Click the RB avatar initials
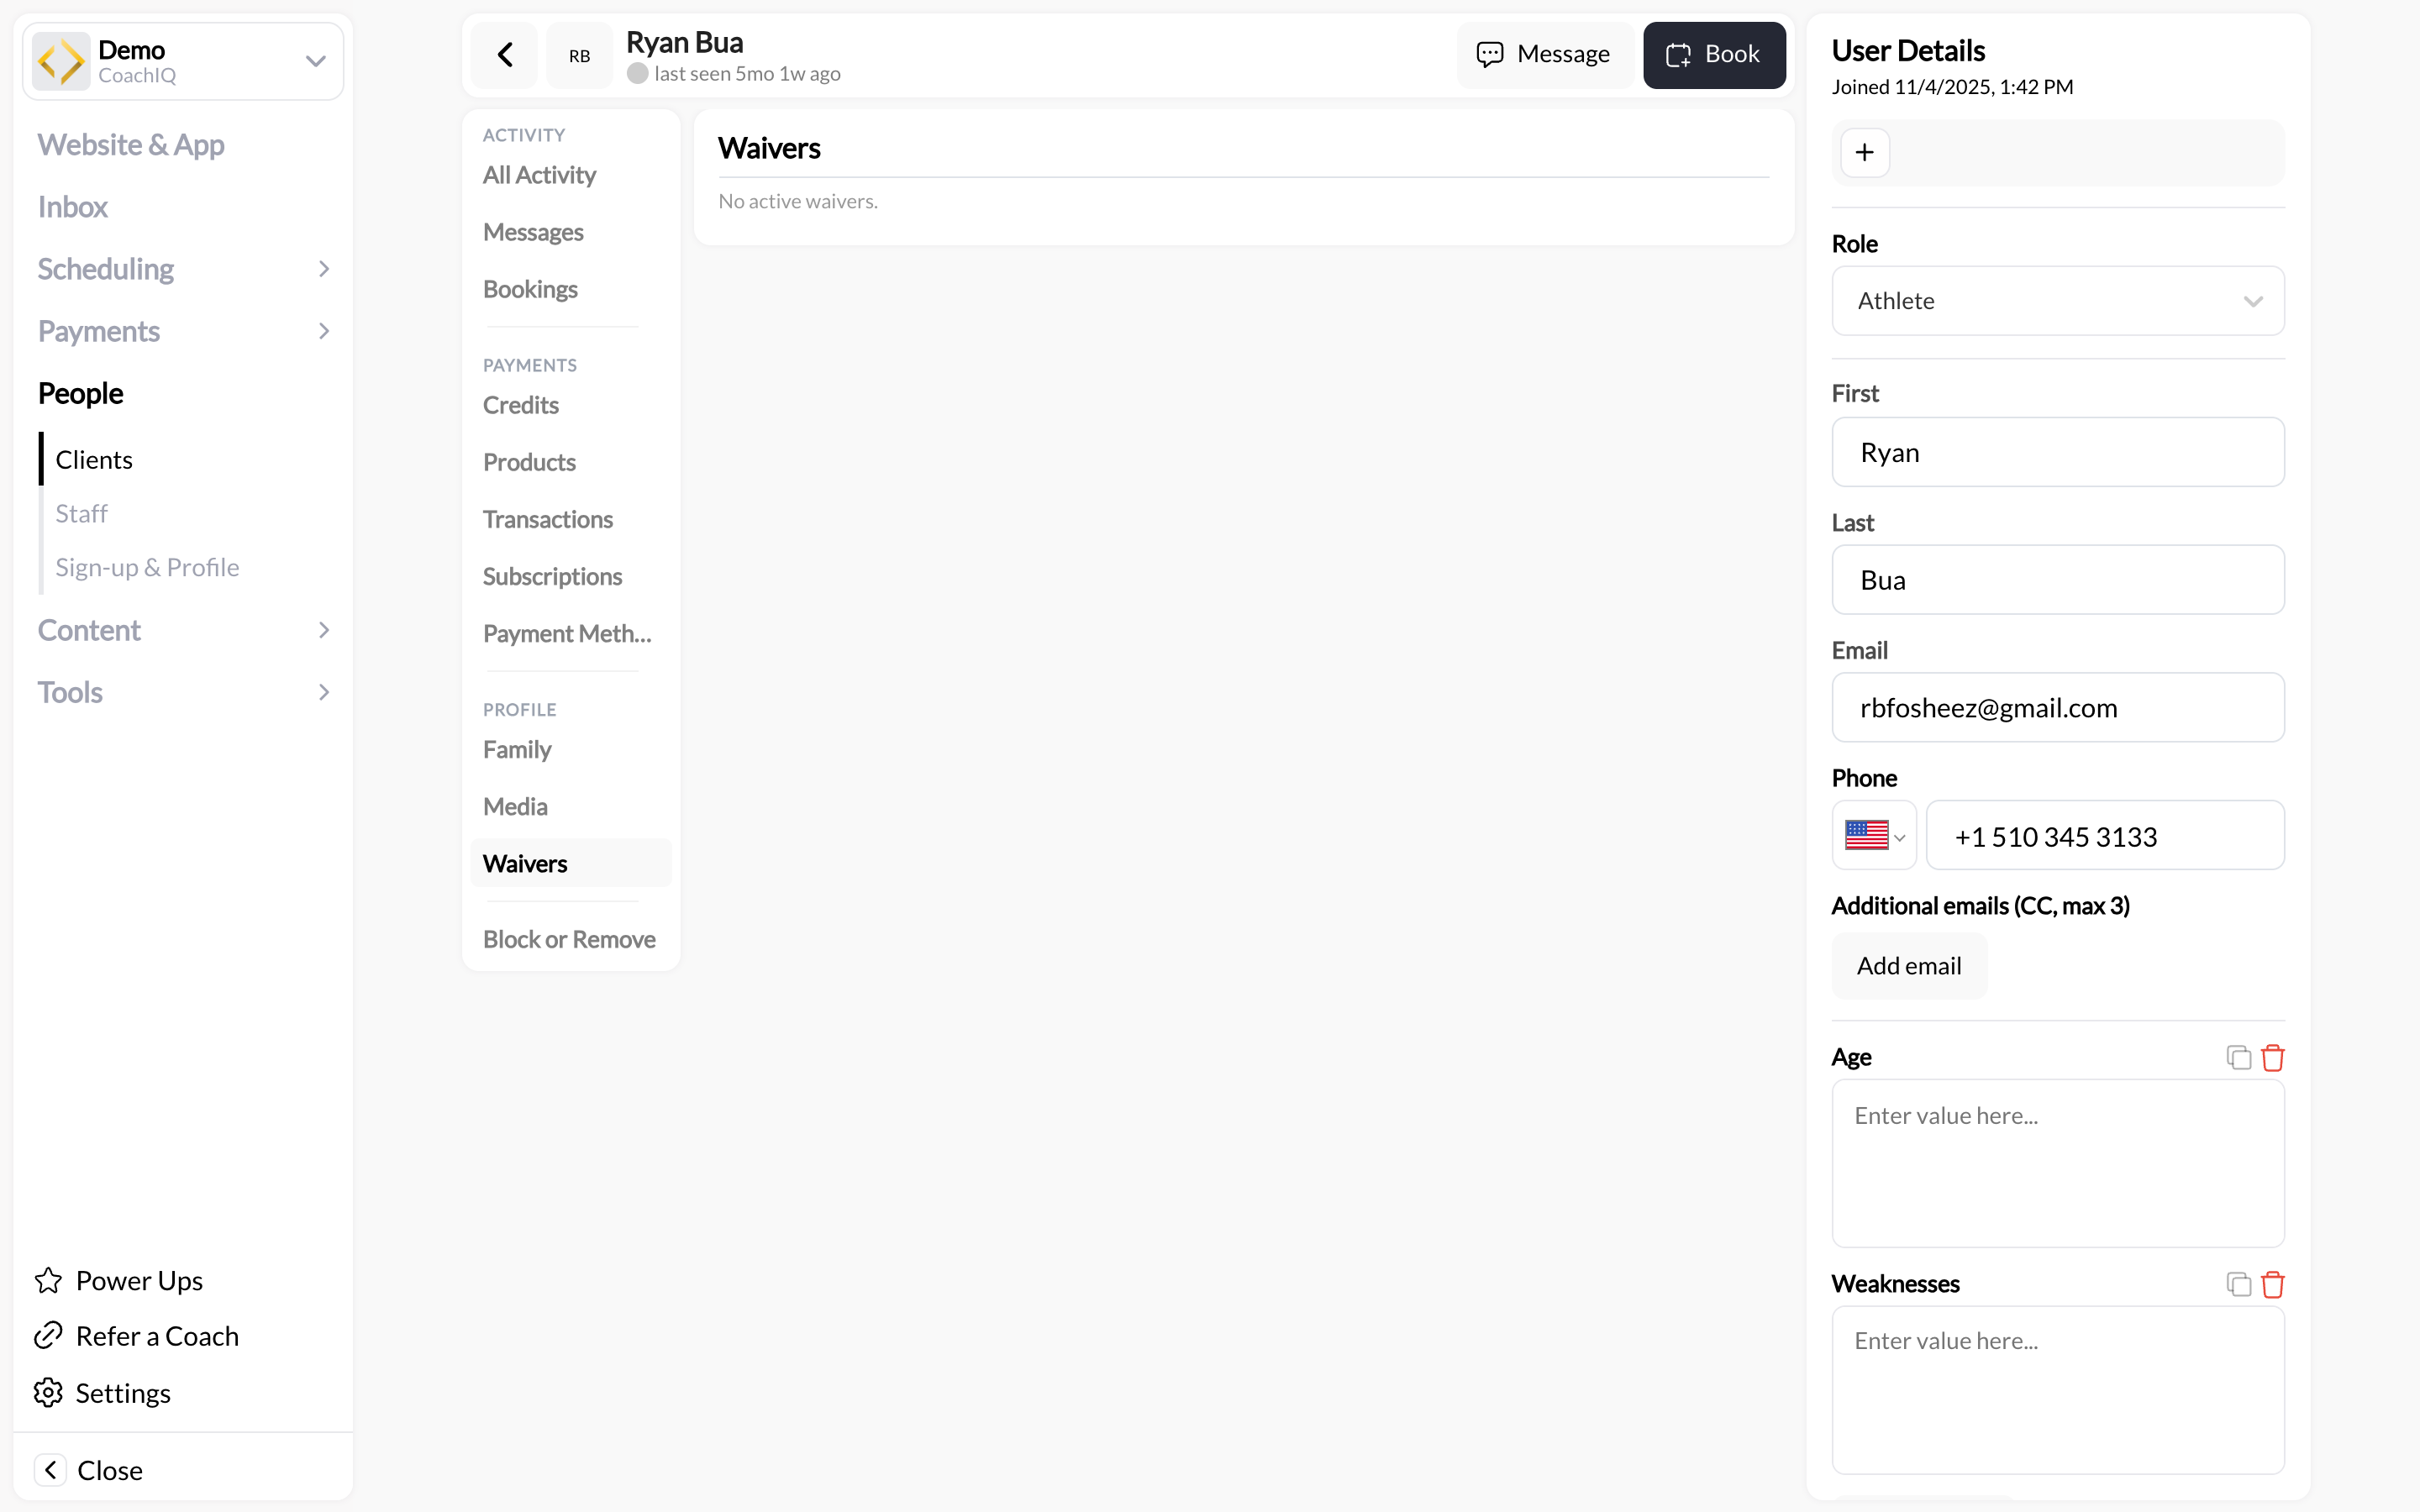Image resolution: width=2420 pixels, height=1512 pixels. pos(579,56)
